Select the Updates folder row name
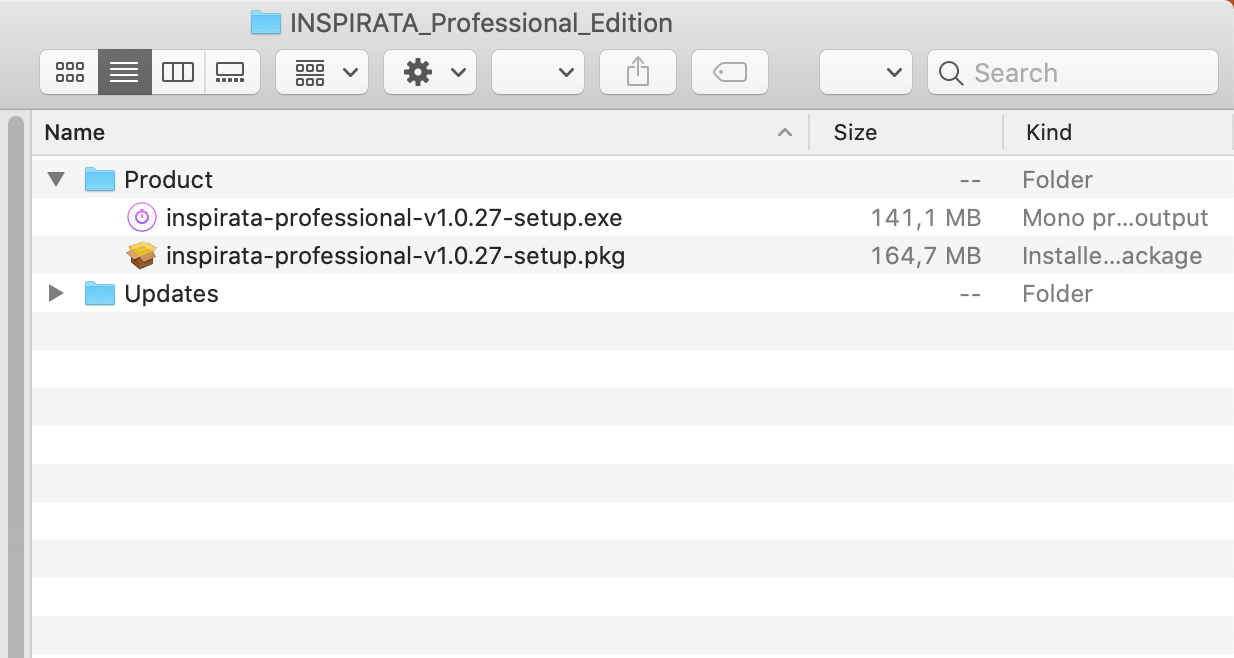 click(171, 294)
